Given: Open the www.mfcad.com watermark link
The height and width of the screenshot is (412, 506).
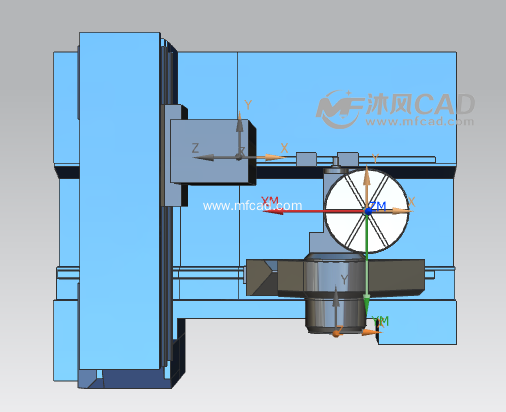Looking at the screenshot, I should [252, 206].
